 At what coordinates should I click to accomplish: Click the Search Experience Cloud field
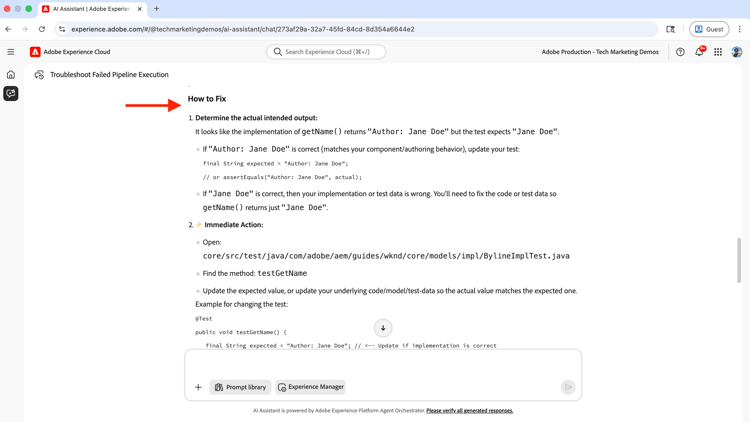(326, 52)
